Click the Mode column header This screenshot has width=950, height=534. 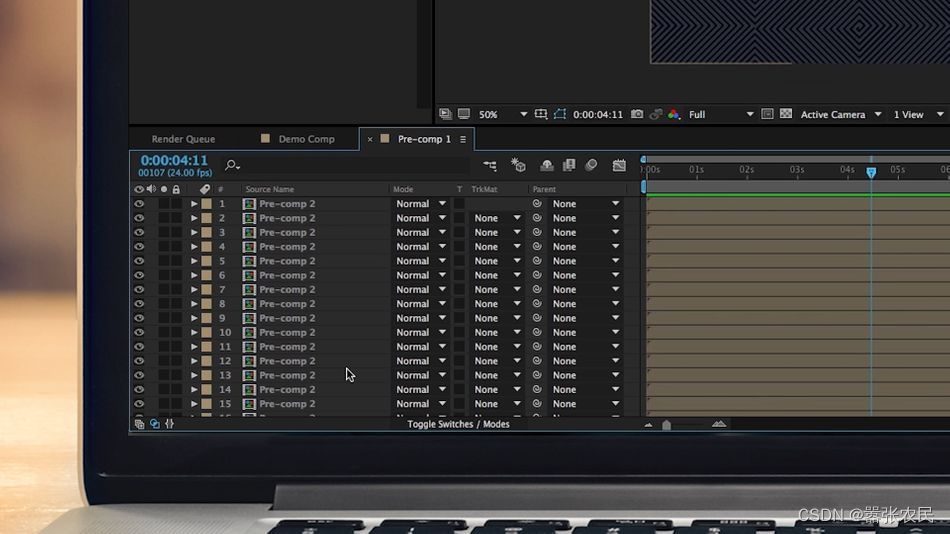click(x=403, y=189)
